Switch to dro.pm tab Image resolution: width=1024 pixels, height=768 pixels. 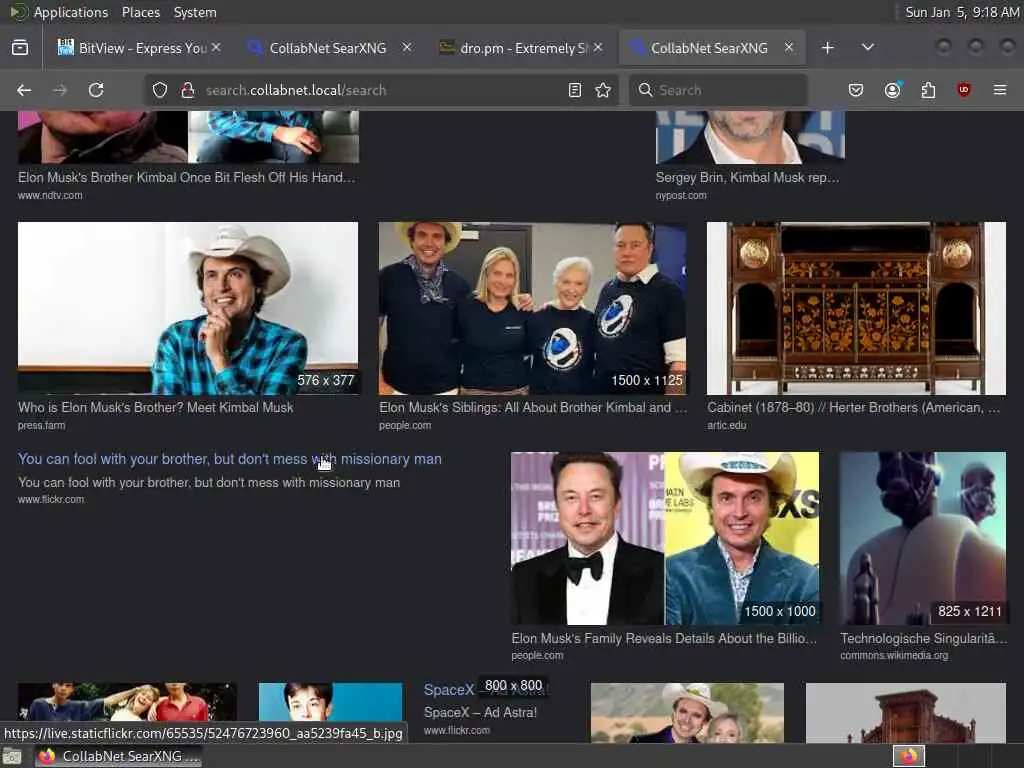tap(520, 48)
